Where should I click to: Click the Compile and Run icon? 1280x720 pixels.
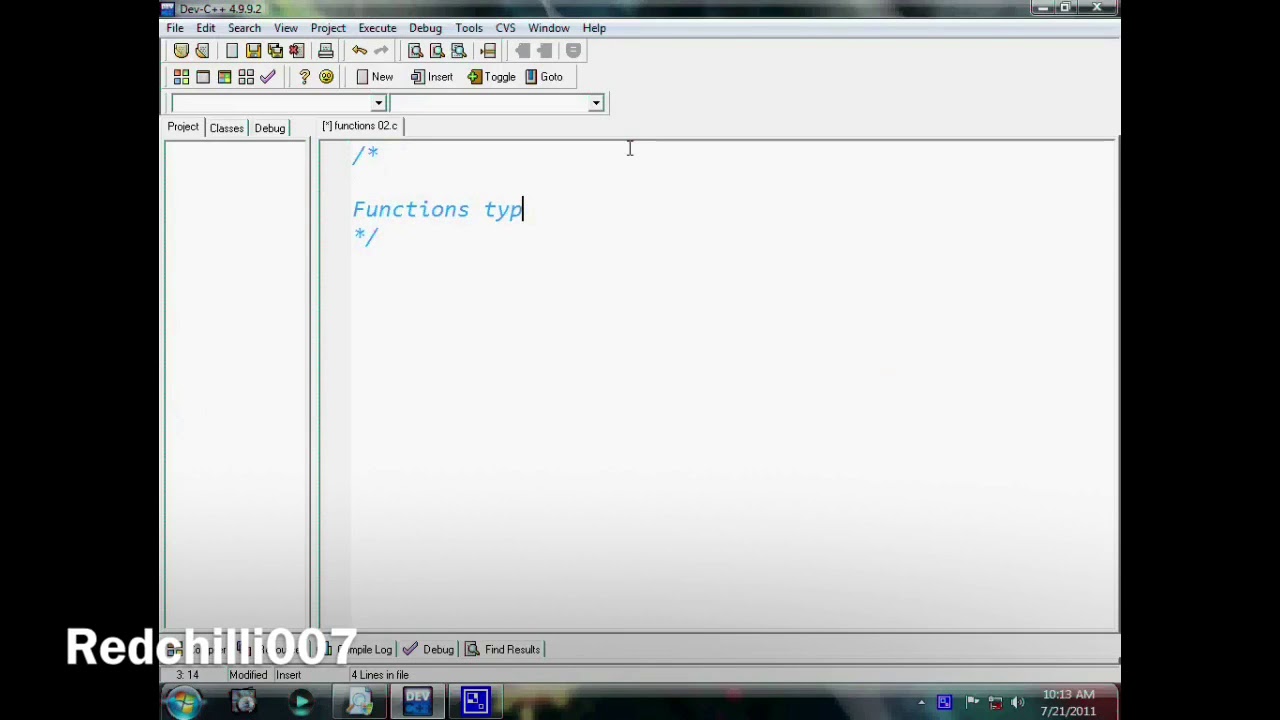point(225,77)
